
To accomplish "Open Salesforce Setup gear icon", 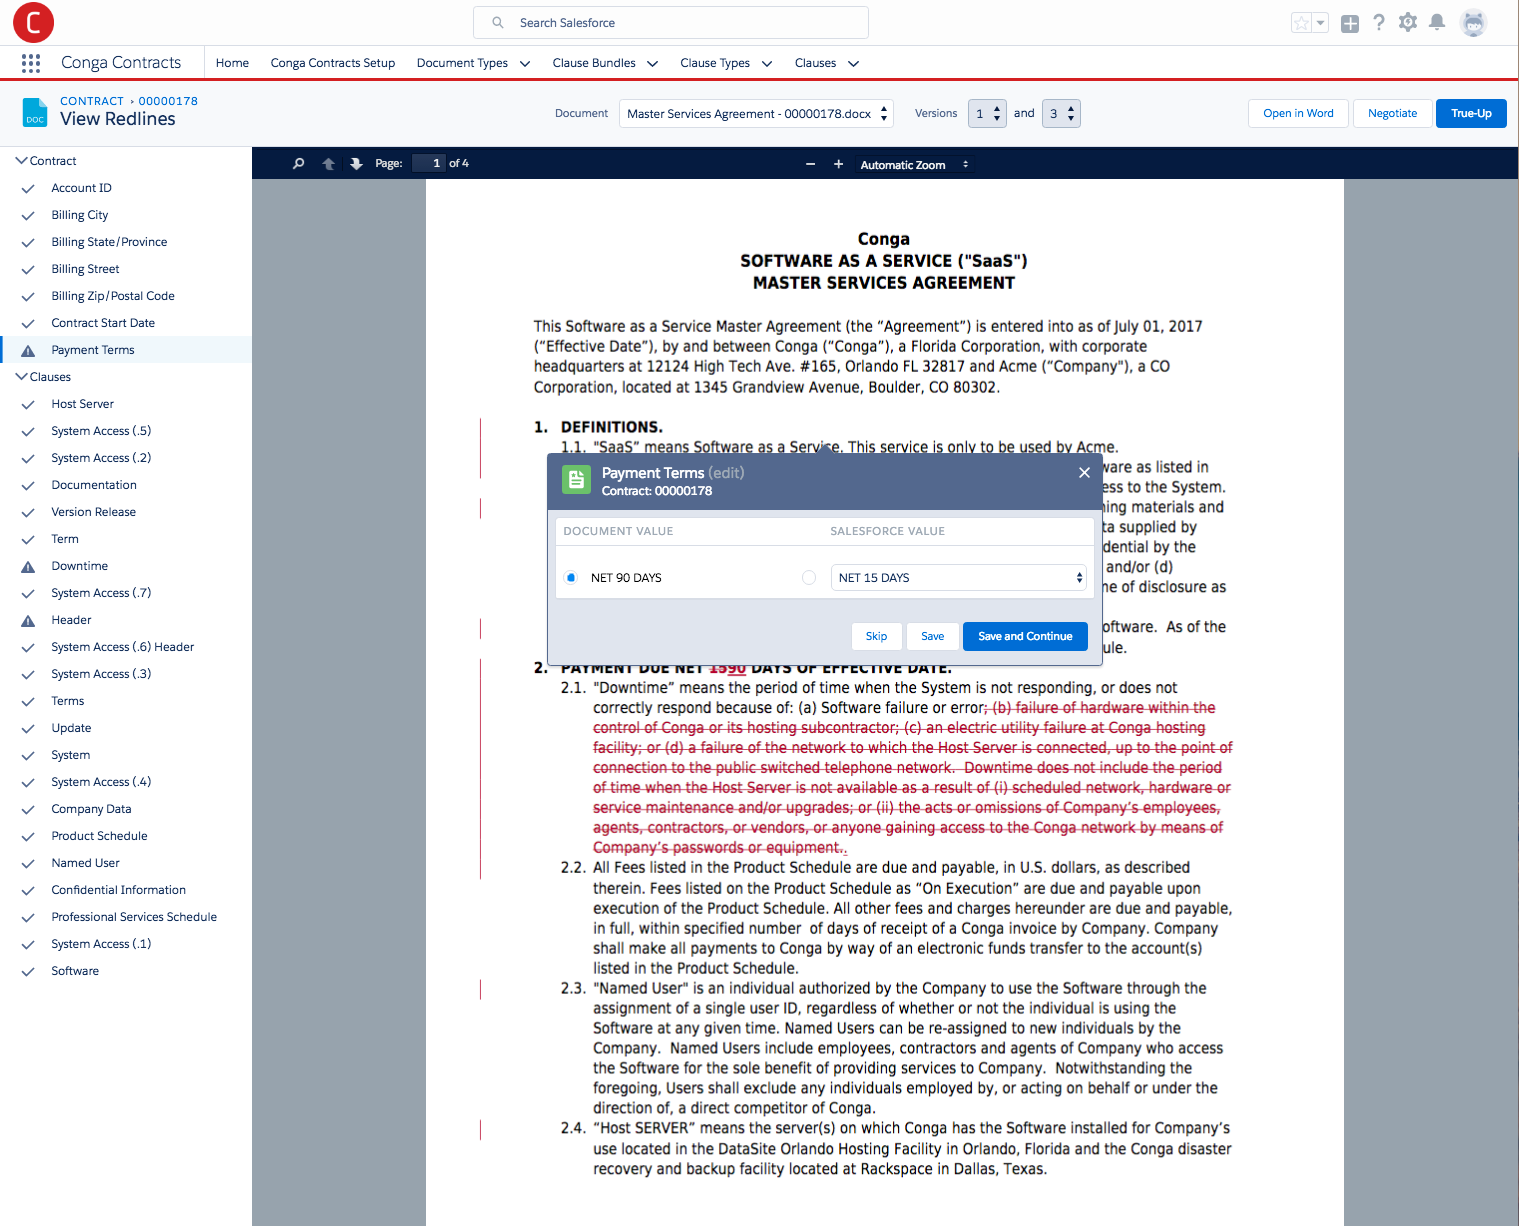I will coord(1408,22).
